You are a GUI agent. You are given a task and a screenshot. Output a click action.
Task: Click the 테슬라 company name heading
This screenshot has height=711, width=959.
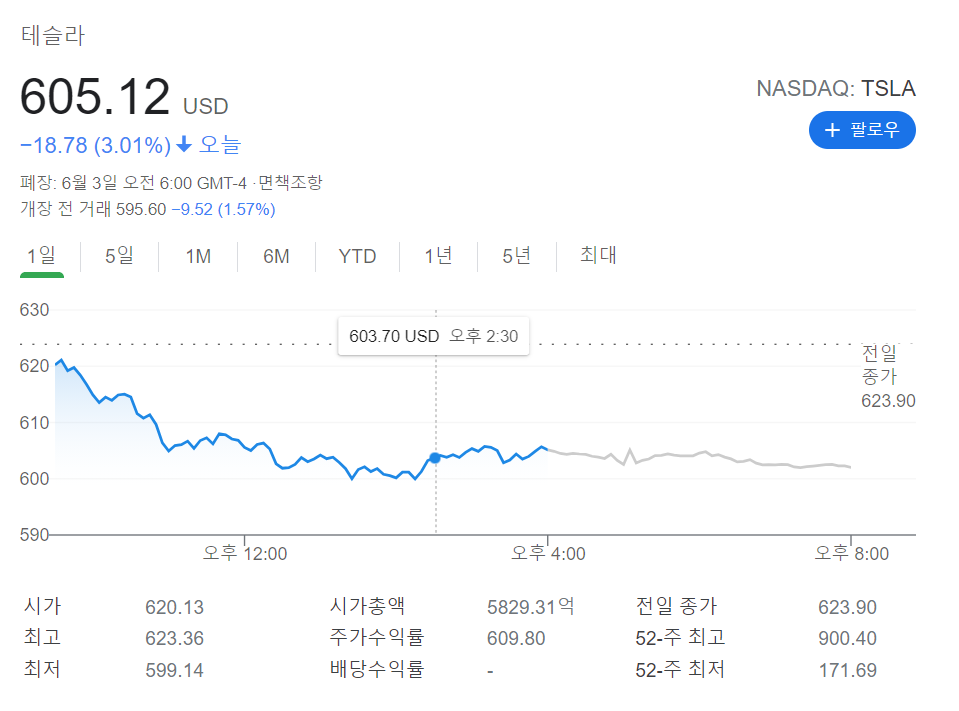point(53,35)
